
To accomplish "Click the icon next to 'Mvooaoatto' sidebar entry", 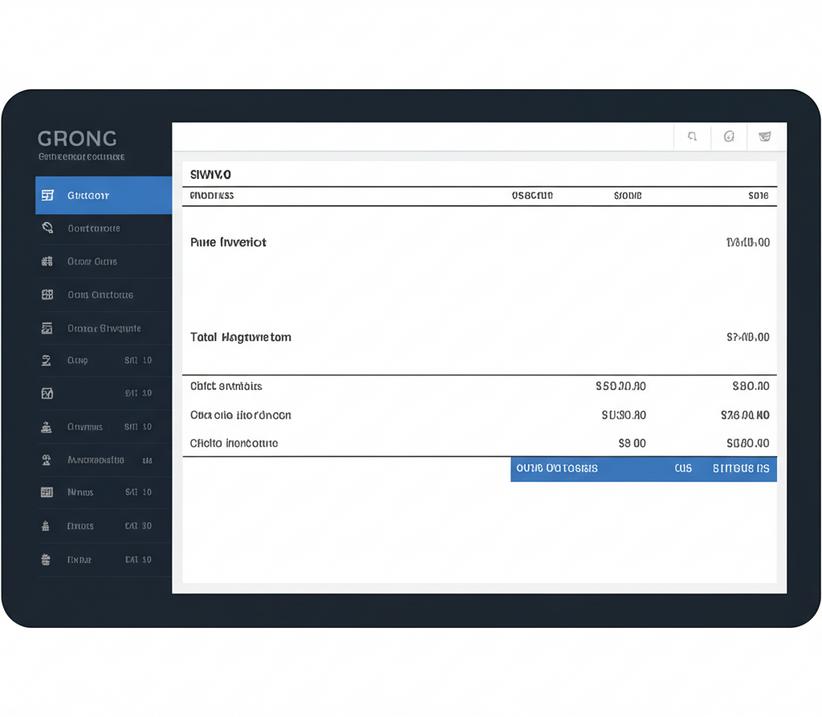I will [47, 460].
